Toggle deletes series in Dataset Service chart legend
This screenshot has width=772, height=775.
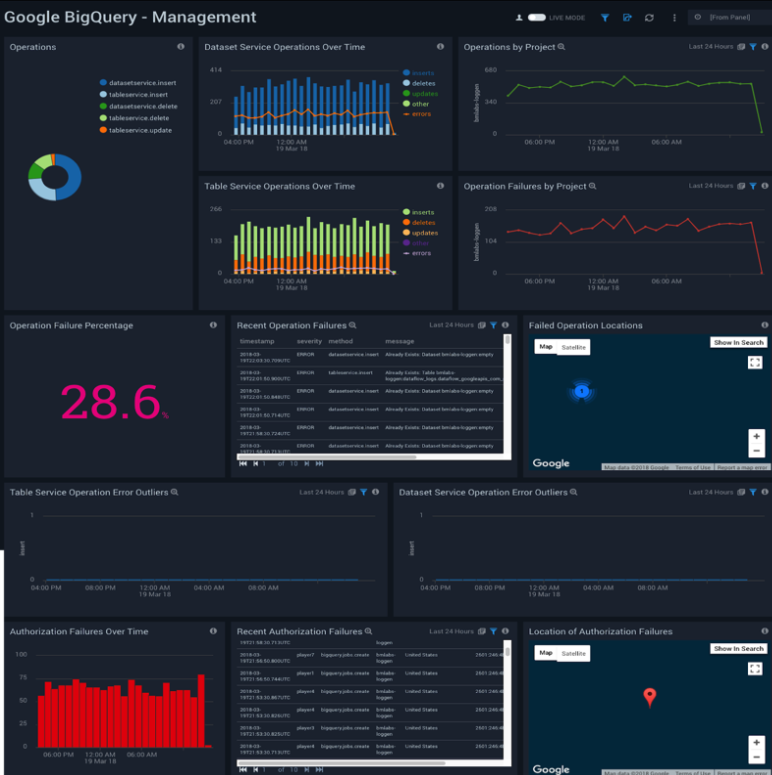(419, 84)
